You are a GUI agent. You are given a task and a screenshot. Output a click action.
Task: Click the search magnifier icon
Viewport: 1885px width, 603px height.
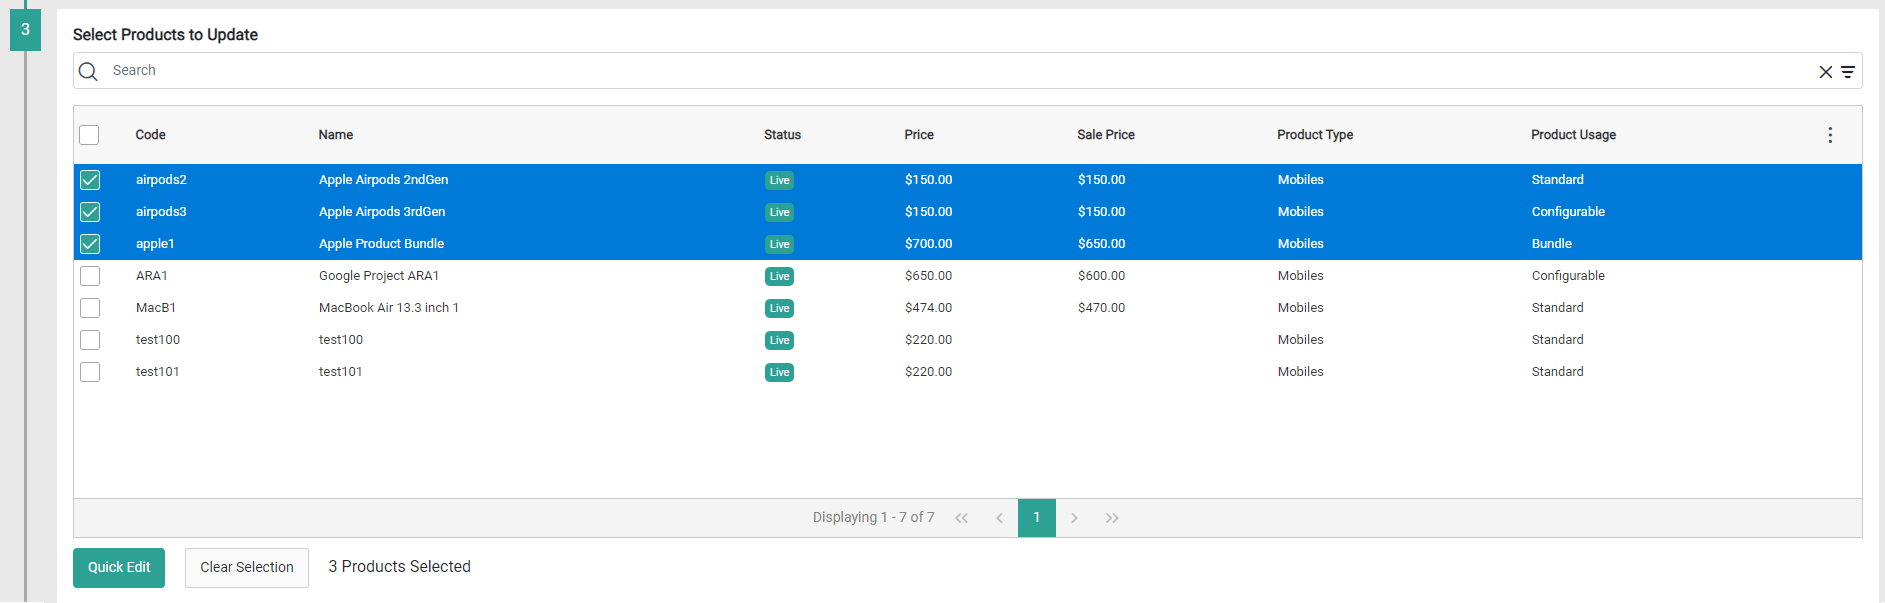point(88,71)
